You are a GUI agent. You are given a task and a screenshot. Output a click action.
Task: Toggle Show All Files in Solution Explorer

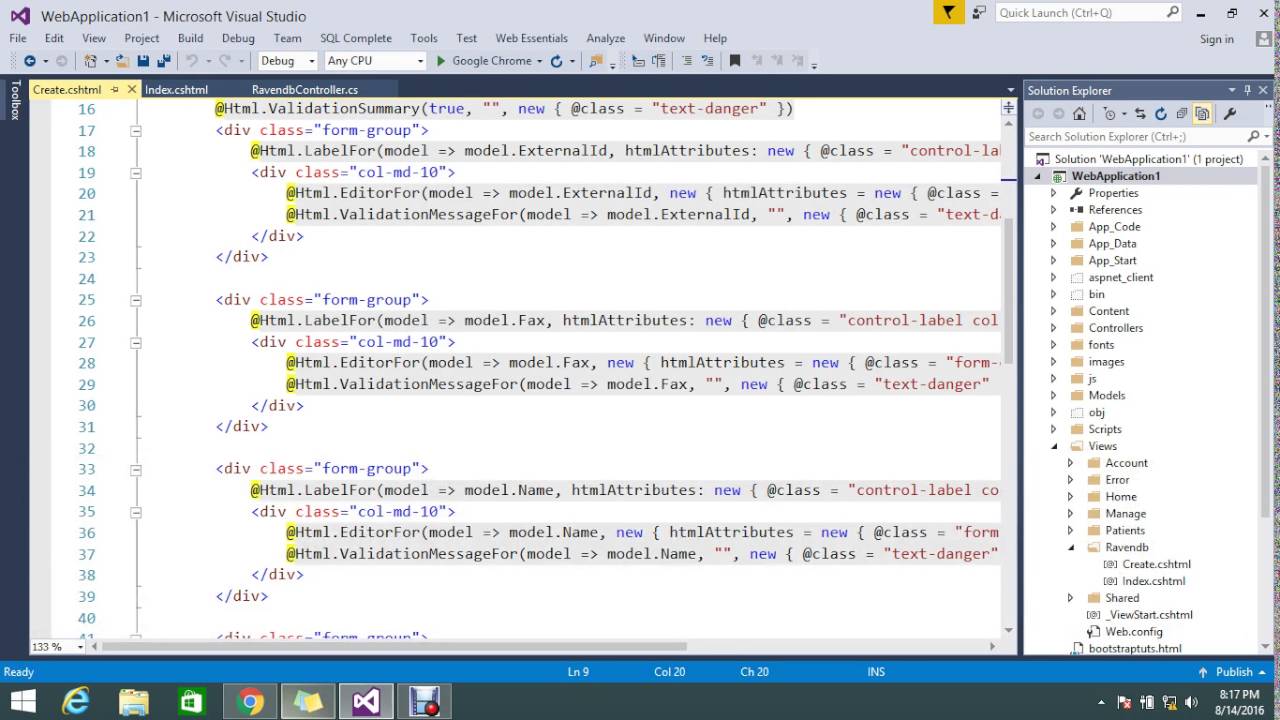[1202, 114]
